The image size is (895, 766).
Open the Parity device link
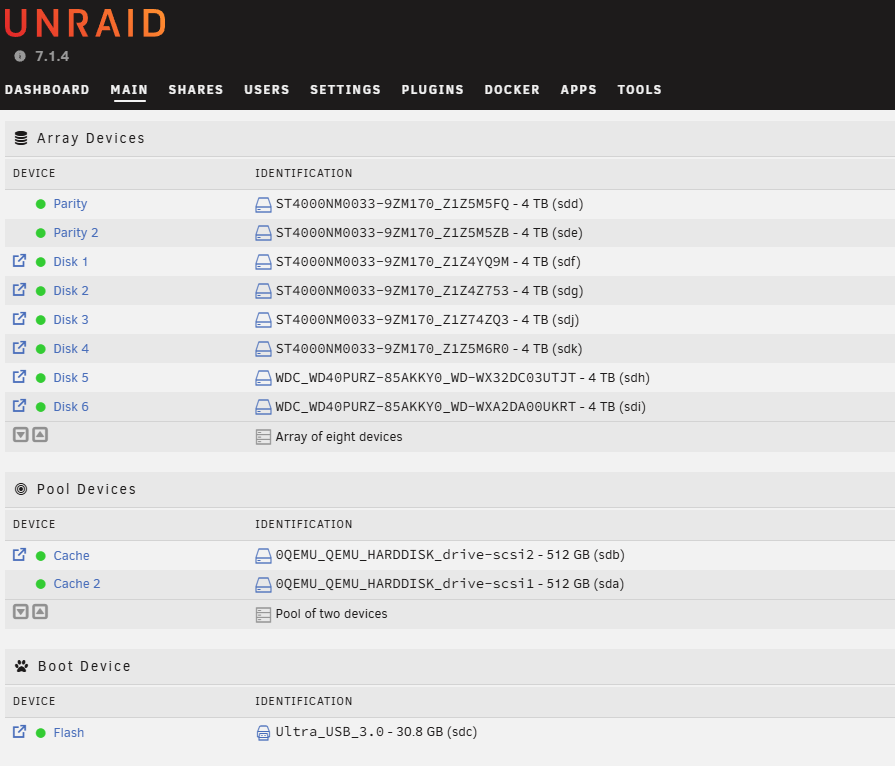pyautogui.click(x=70, y=204)
